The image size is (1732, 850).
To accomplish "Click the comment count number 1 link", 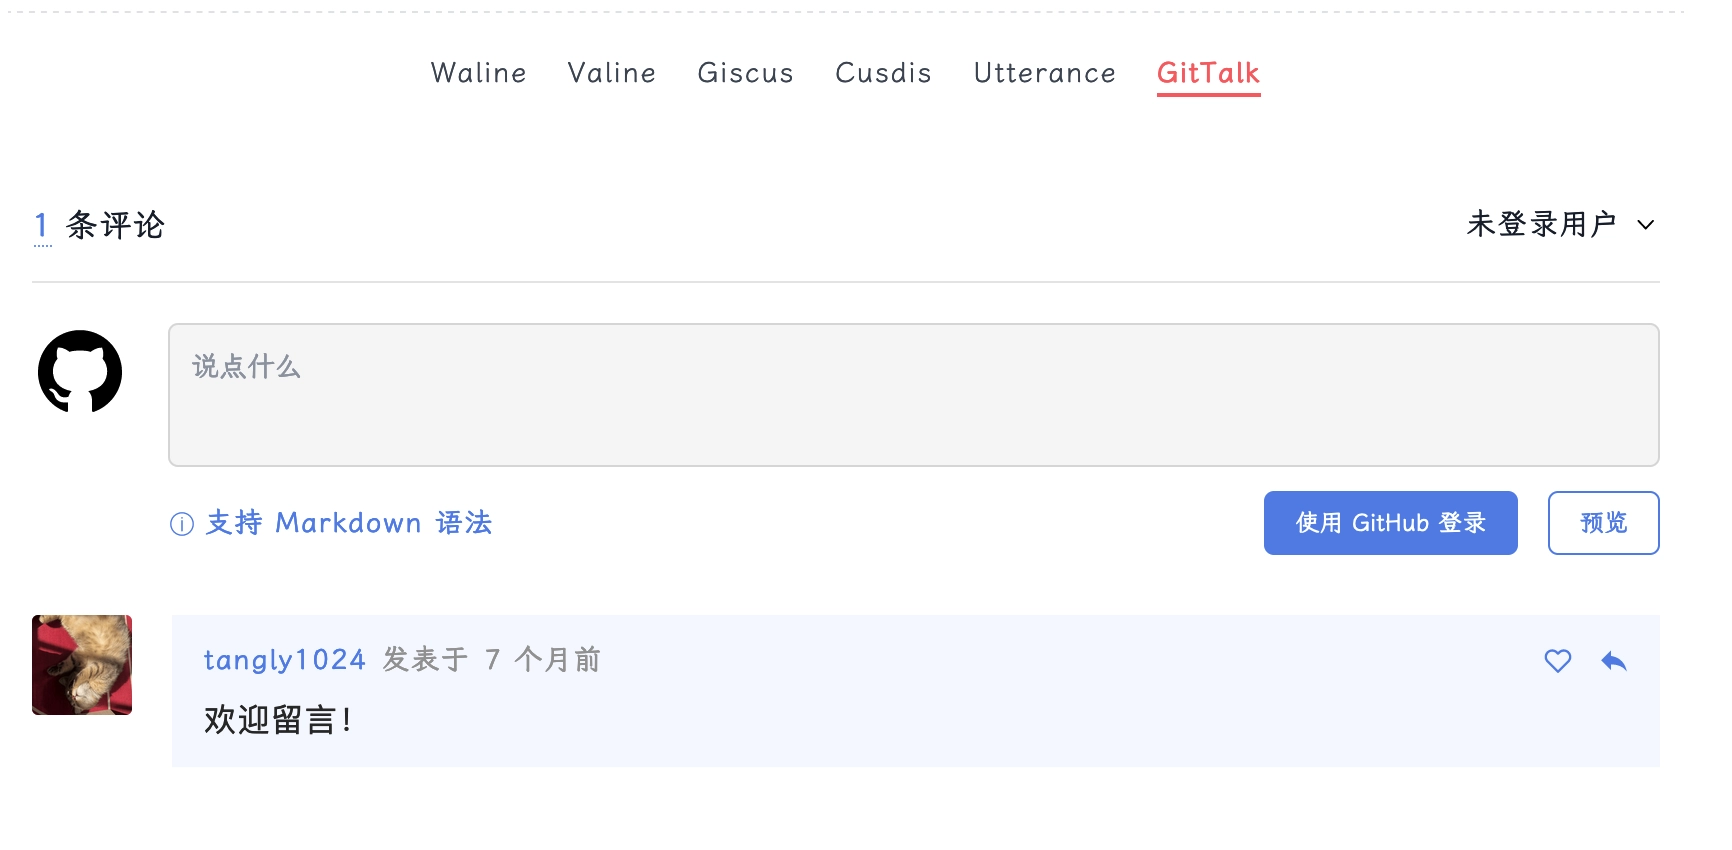I will tap(41, 226).
